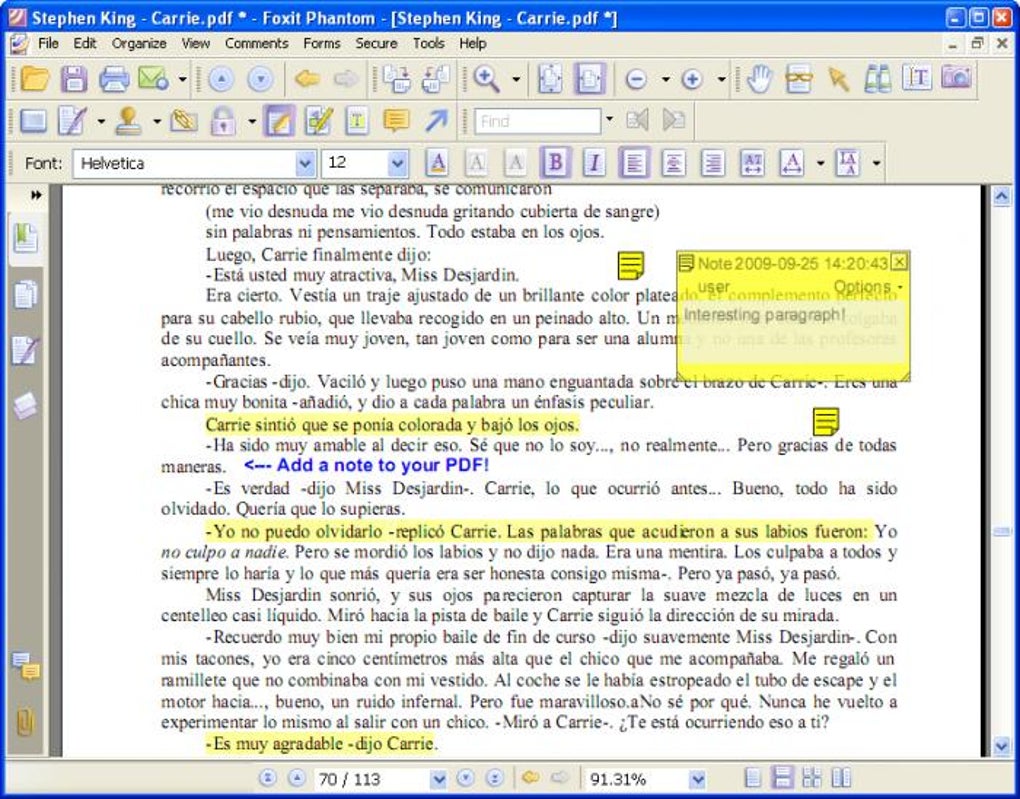
Task: Select the Snapshot camera tool
Action: tap(957, 77)
